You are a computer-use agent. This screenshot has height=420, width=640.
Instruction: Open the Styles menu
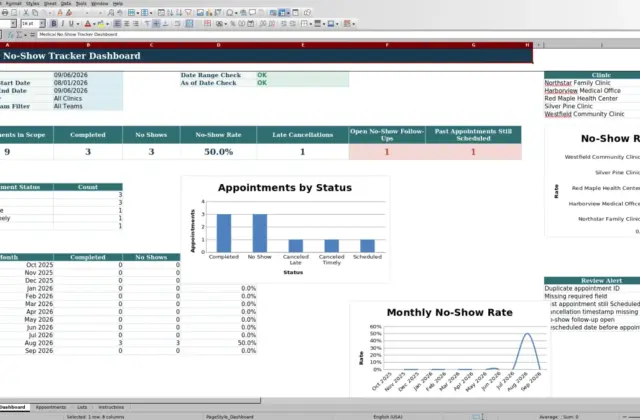(33, 3)
